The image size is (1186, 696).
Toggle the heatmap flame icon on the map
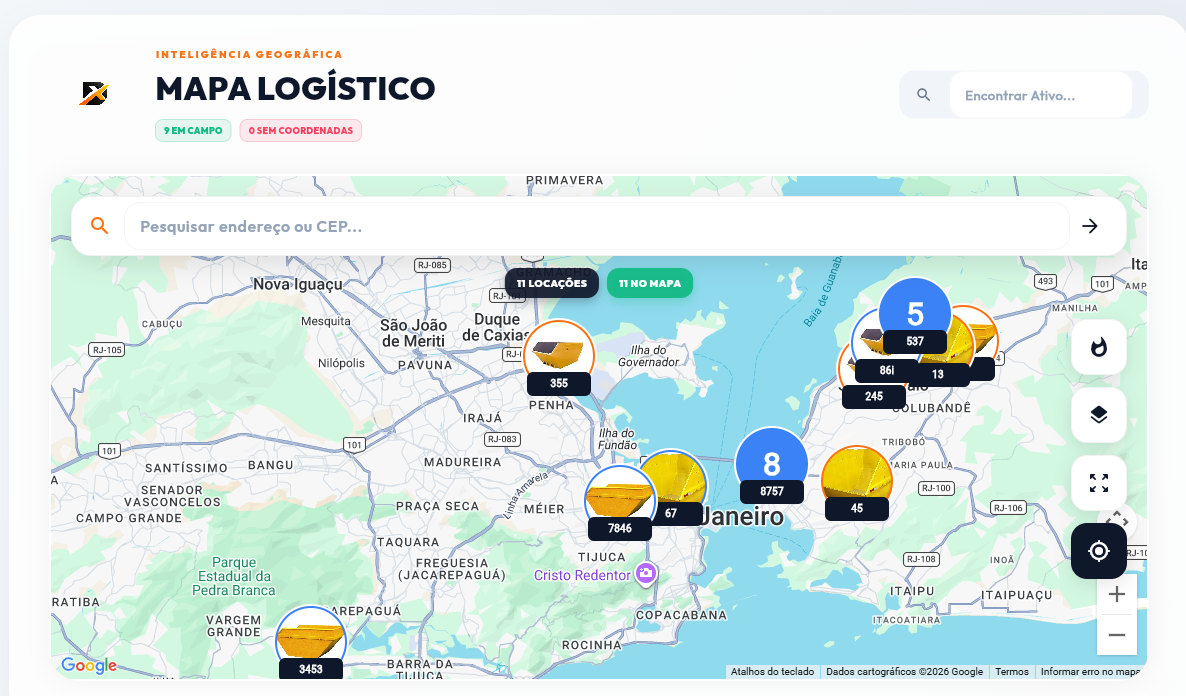tap(1098, 347)
